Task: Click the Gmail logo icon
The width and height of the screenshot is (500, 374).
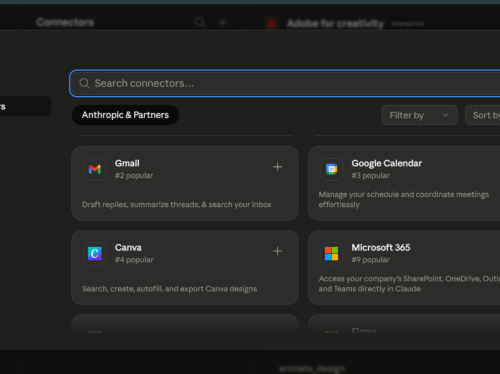Action: pos(95,169)
